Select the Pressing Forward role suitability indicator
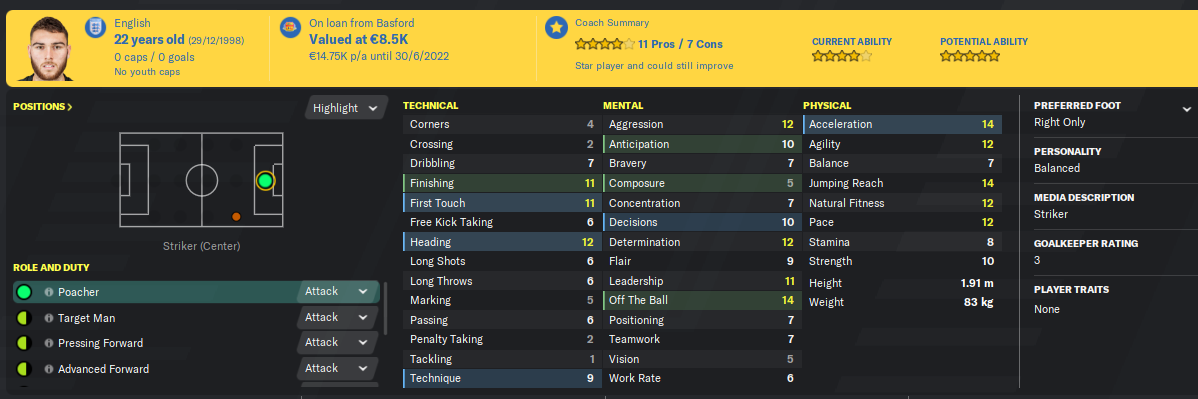 (24, 343)
